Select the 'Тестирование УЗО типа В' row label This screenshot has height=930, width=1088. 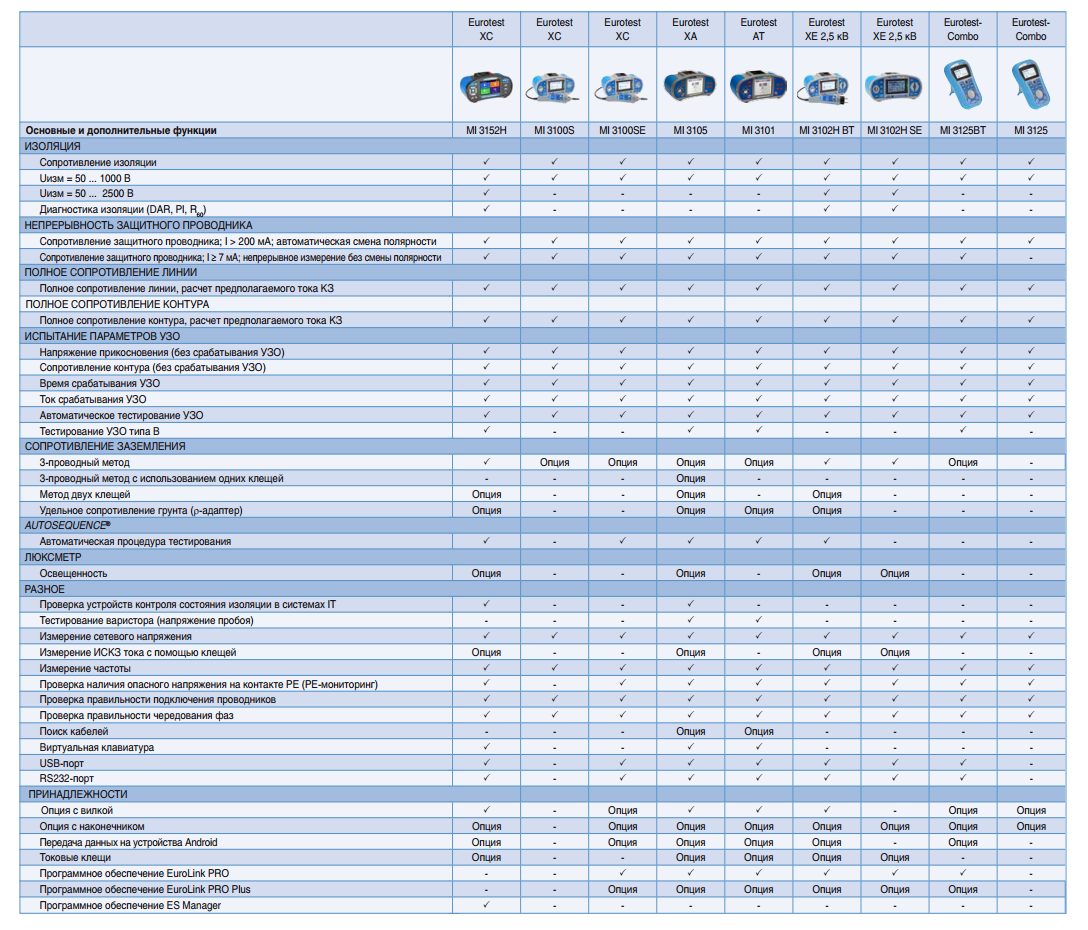click(x=99, y=432)
